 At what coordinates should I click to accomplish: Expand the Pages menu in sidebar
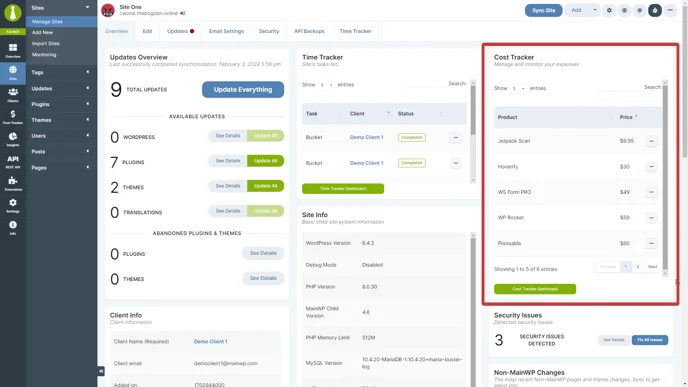(61, 168)
